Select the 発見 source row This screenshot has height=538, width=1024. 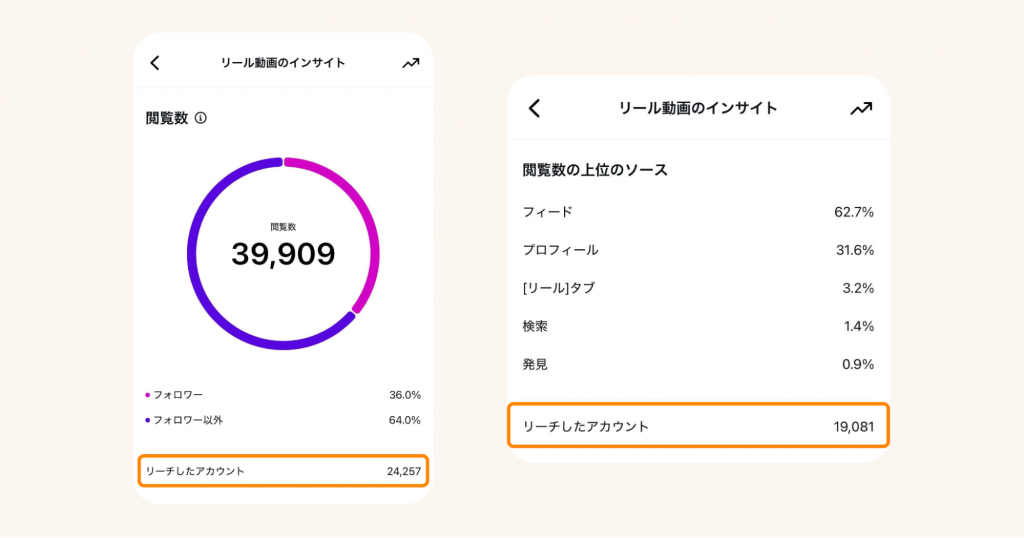[698, 364]
